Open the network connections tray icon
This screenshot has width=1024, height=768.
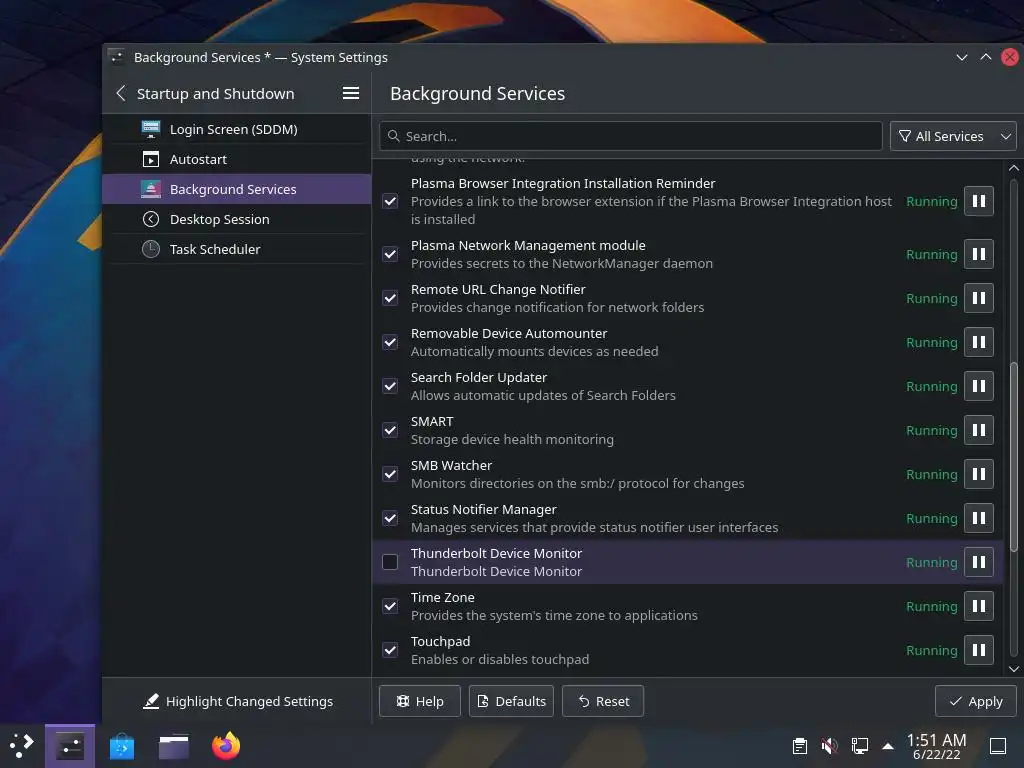tap(859, 746)
